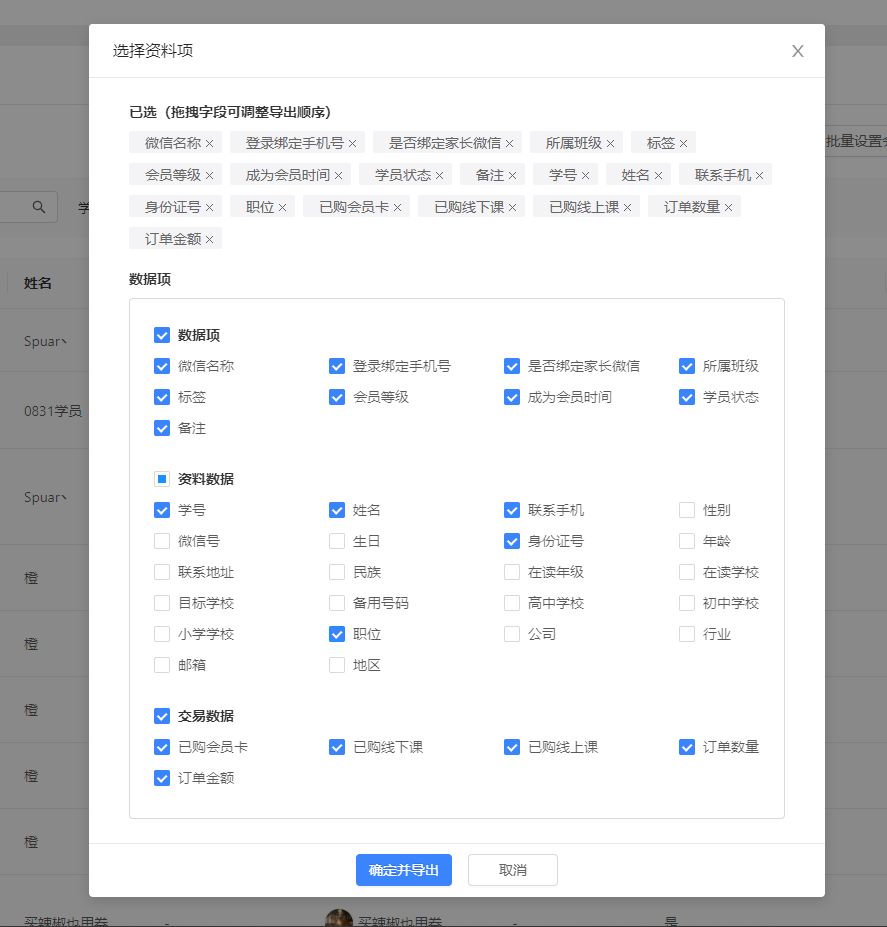Select the 在读学校 checkbox
This screenshot has width=887, height=927.
tap(686, 572)
